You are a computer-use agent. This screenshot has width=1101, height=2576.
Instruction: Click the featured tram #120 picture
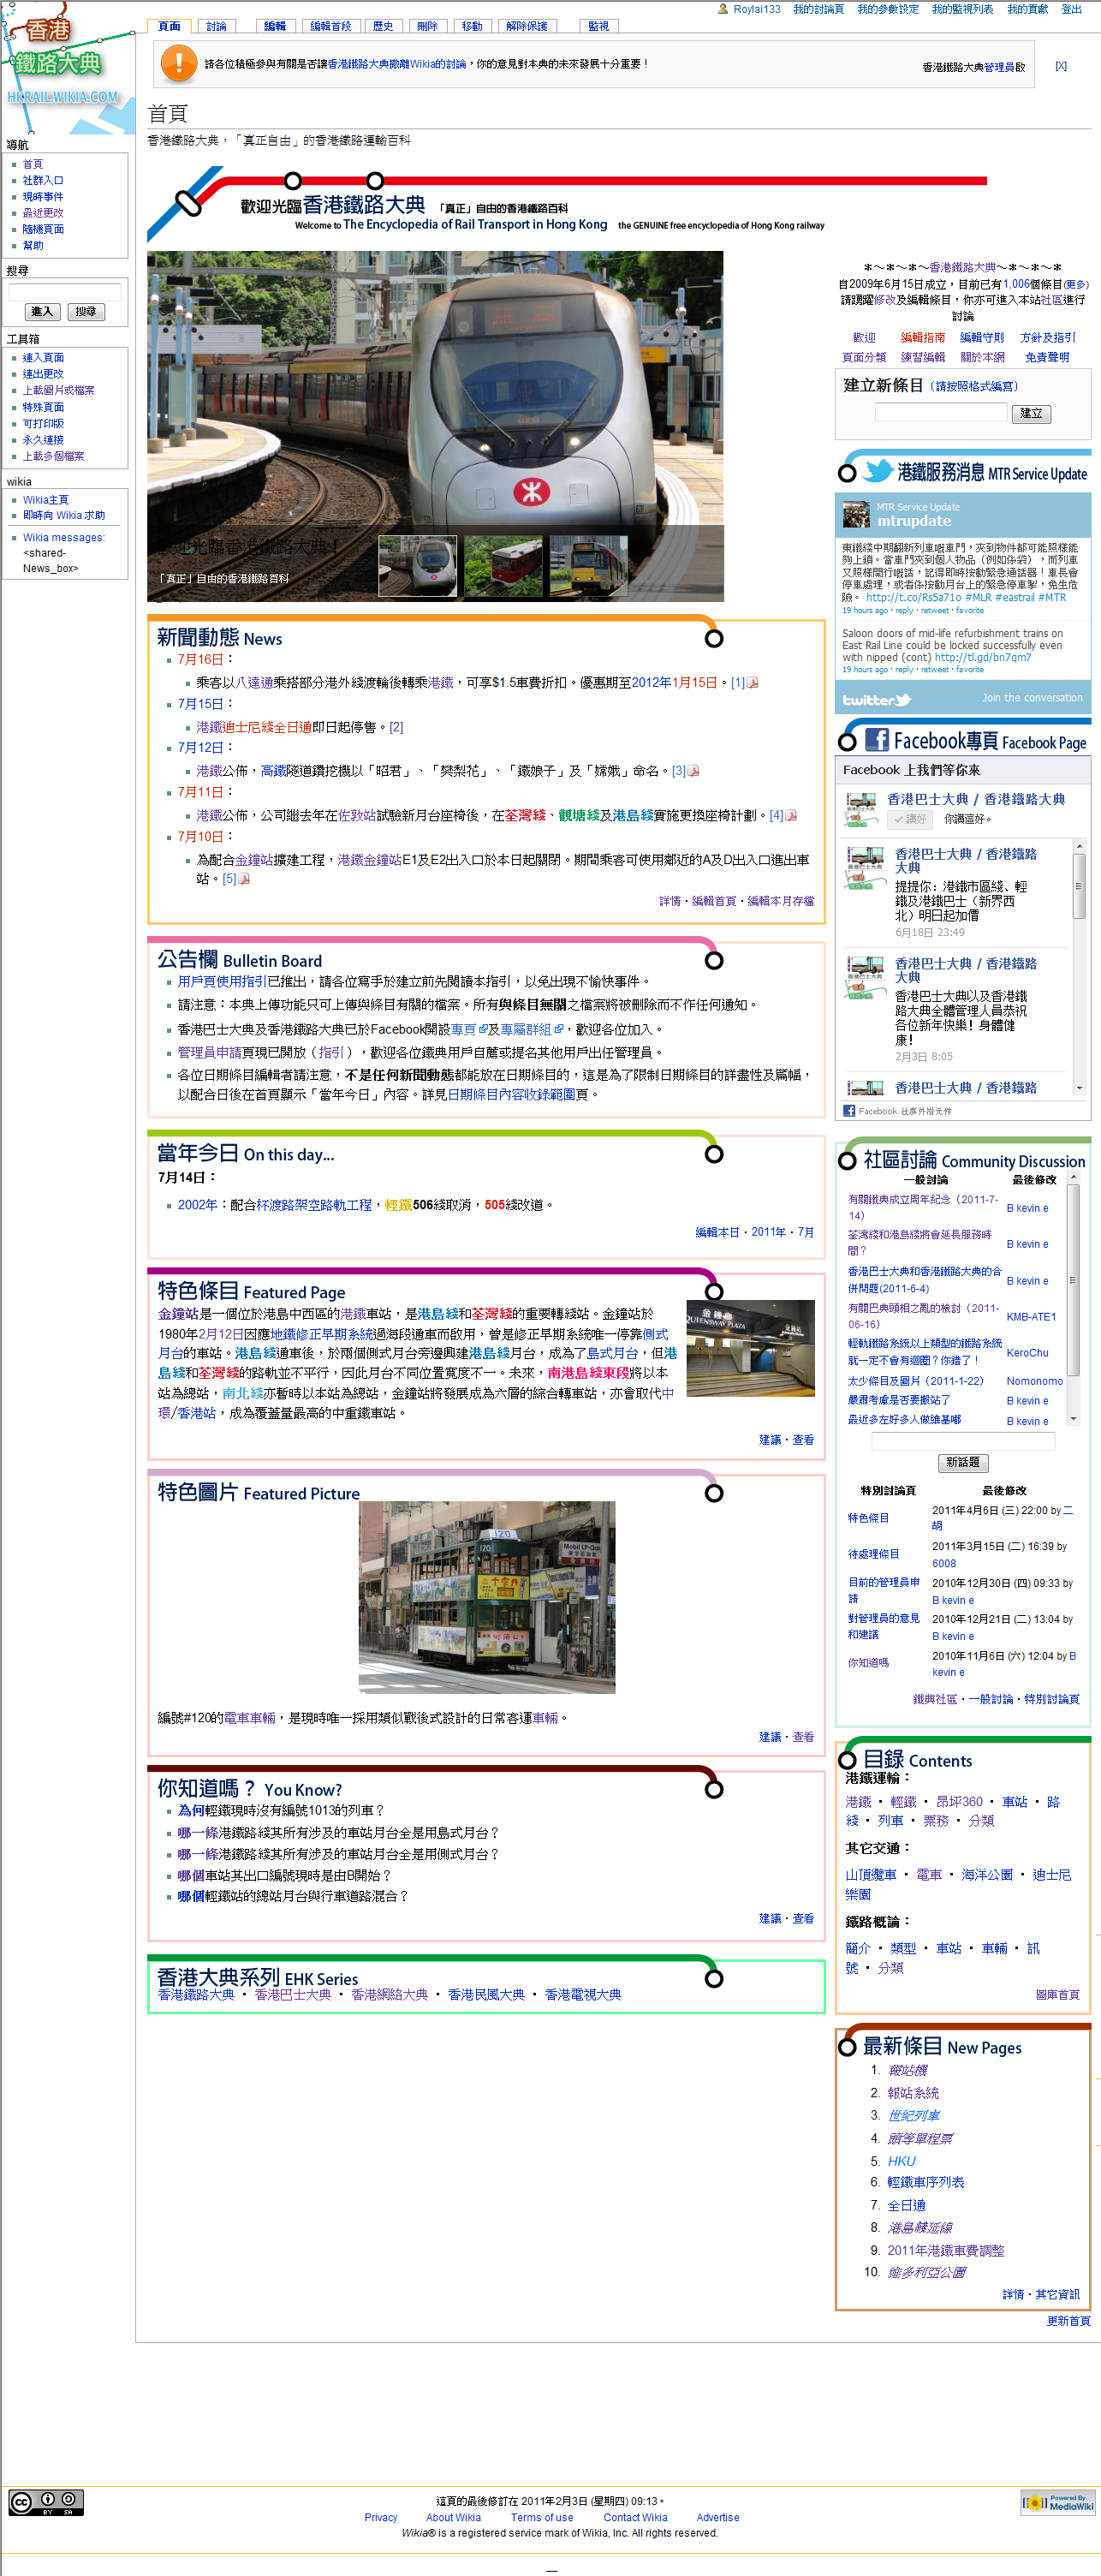pos(487,1597)
